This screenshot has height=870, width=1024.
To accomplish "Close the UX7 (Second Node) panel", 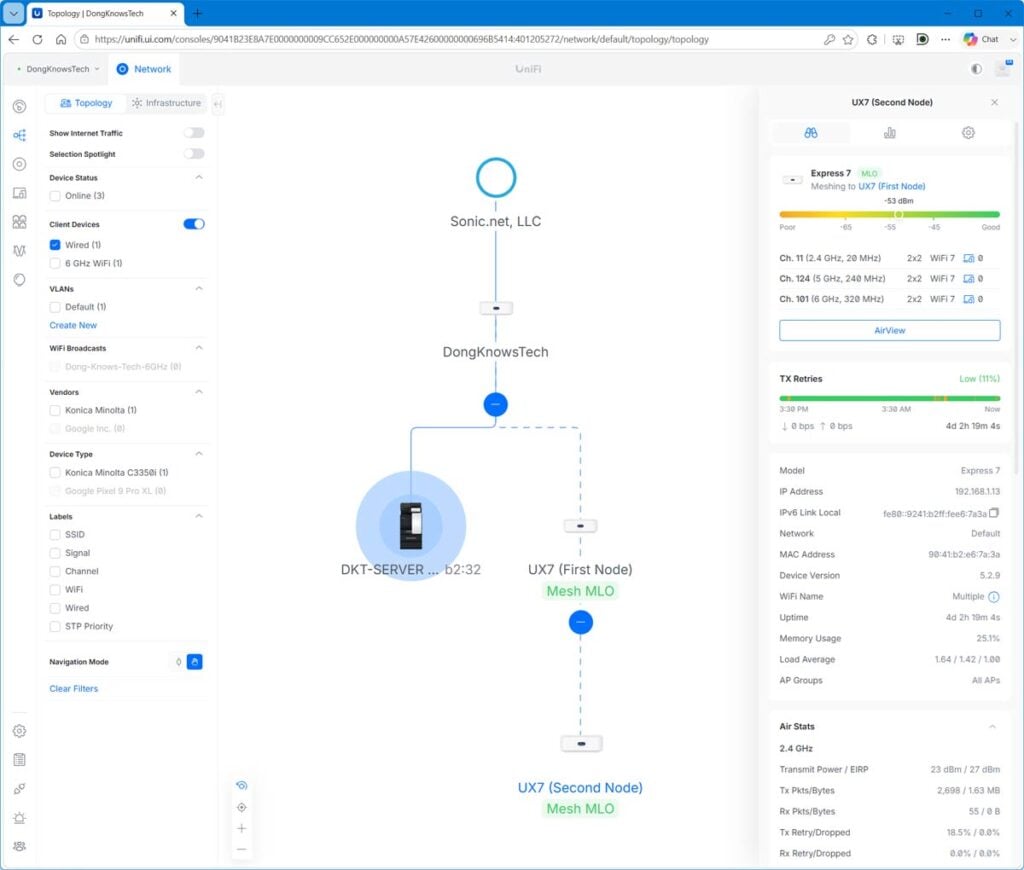I will (995, 103).
